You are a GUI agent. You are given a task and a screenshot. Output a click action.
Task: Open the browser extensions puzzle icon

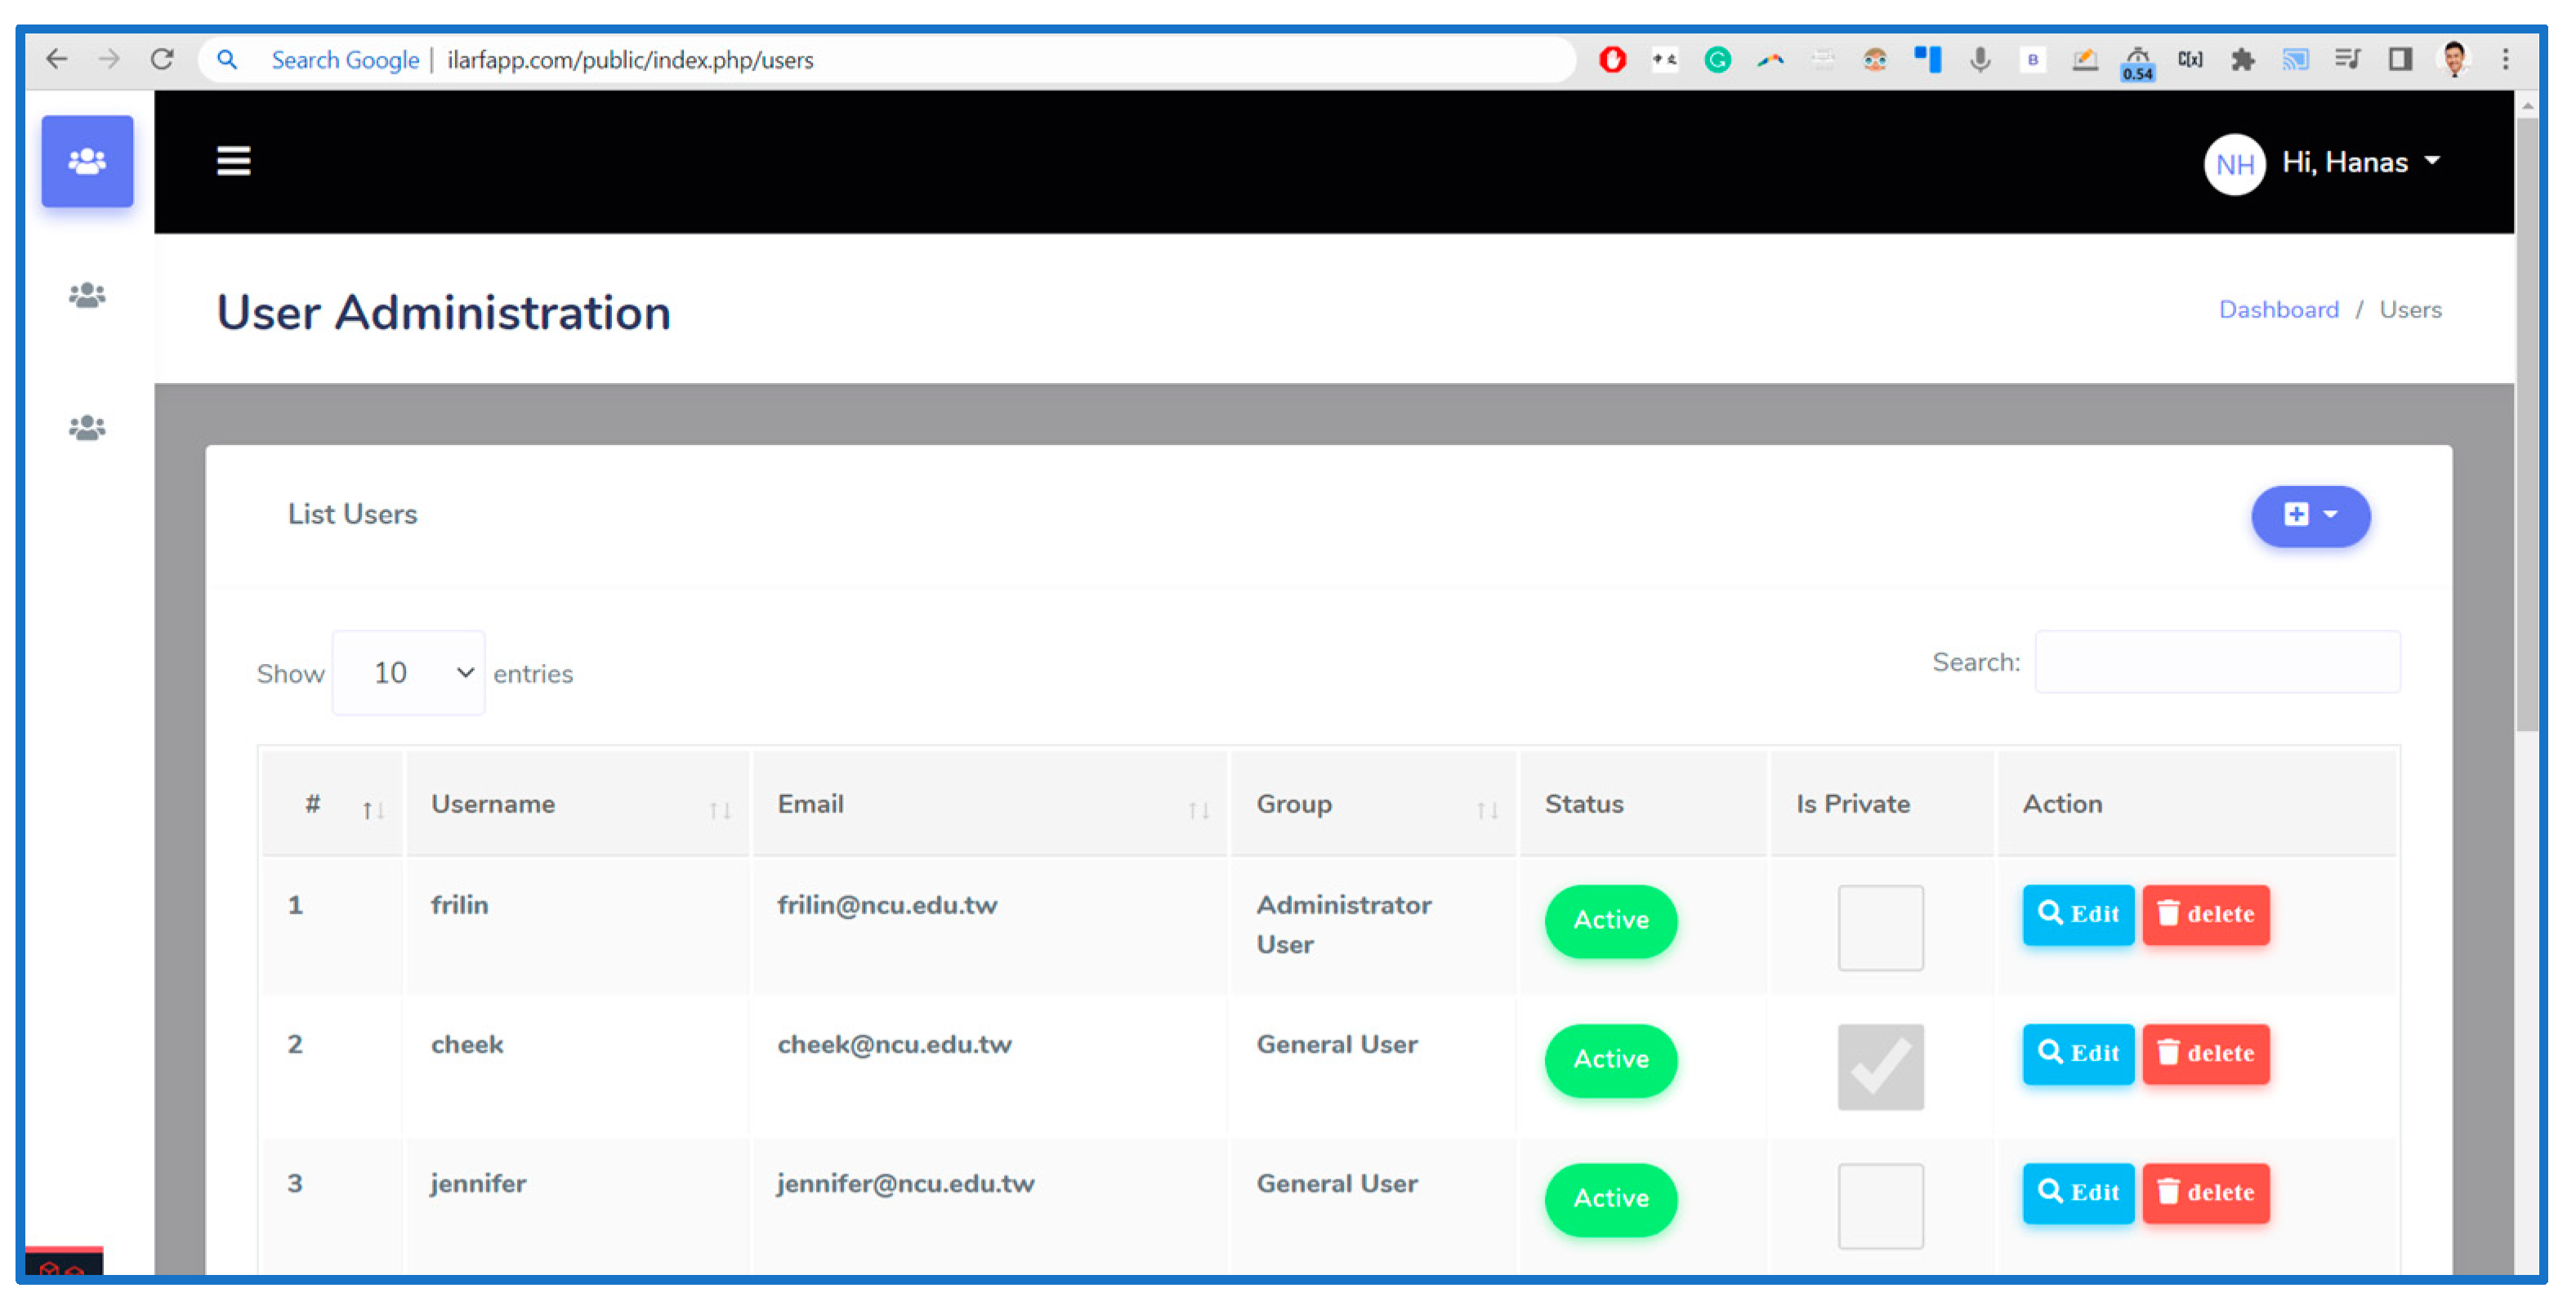2242,59
